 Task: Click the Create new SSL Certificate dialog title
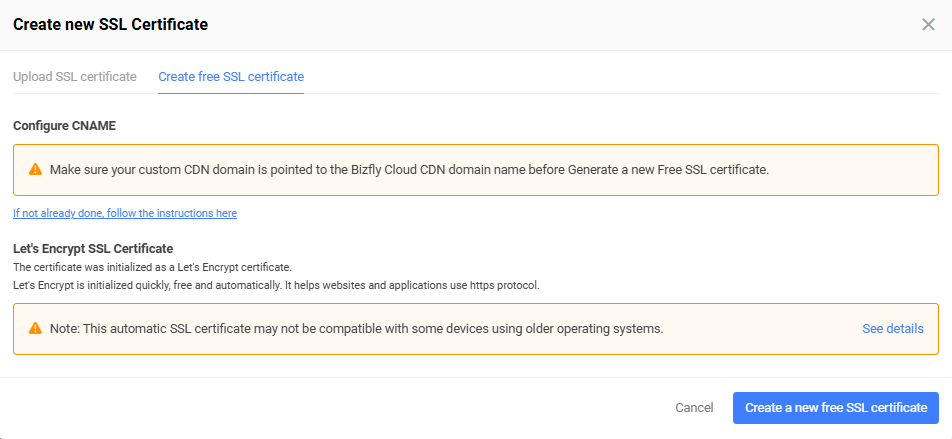110,25
